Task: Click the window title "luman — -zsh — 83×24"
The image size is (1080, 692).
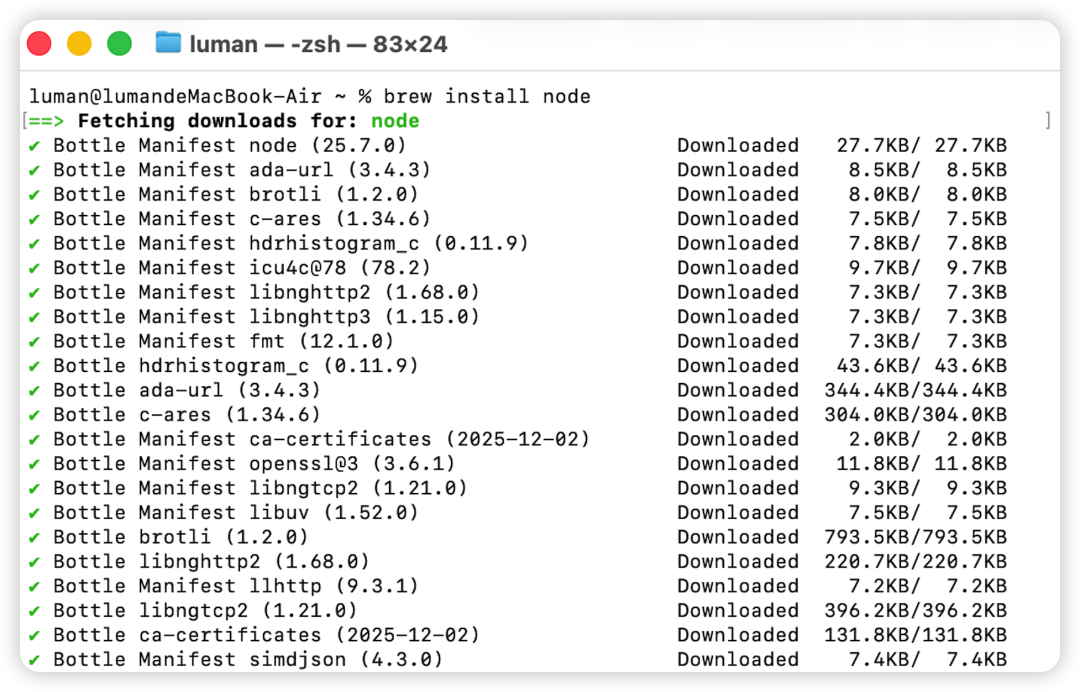Action: 318,44
